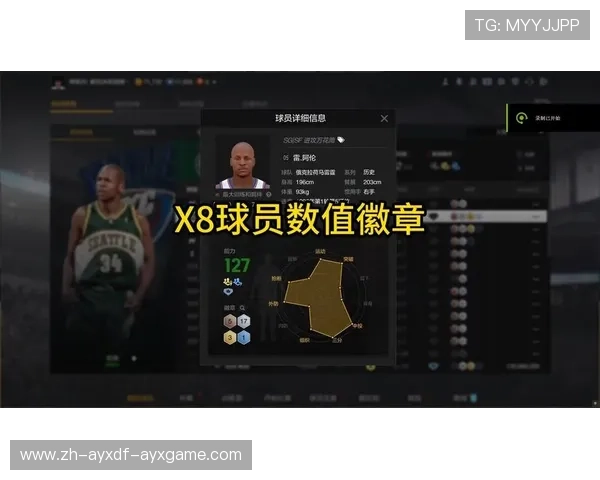Click the 外防 label on radar chart
Viewport: 600px width, 480px height.
click(273, 304)
